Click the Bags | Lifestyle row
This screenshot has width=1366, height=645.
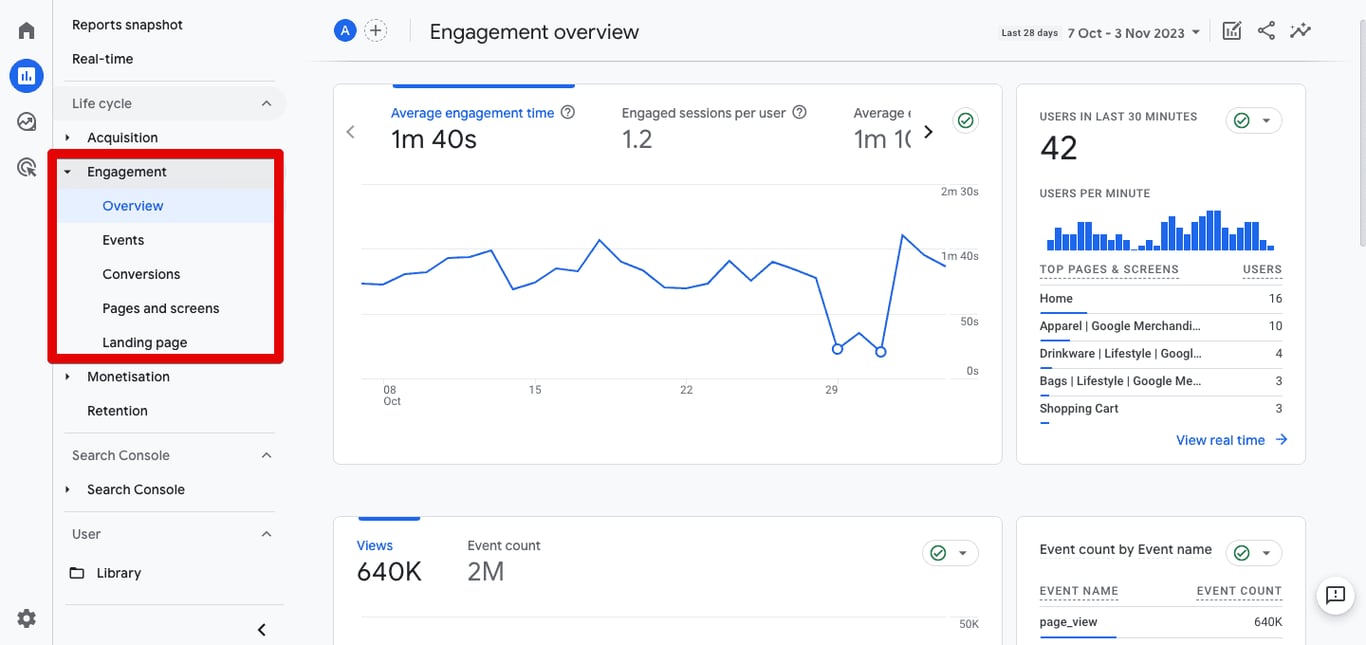point(1161,381)
